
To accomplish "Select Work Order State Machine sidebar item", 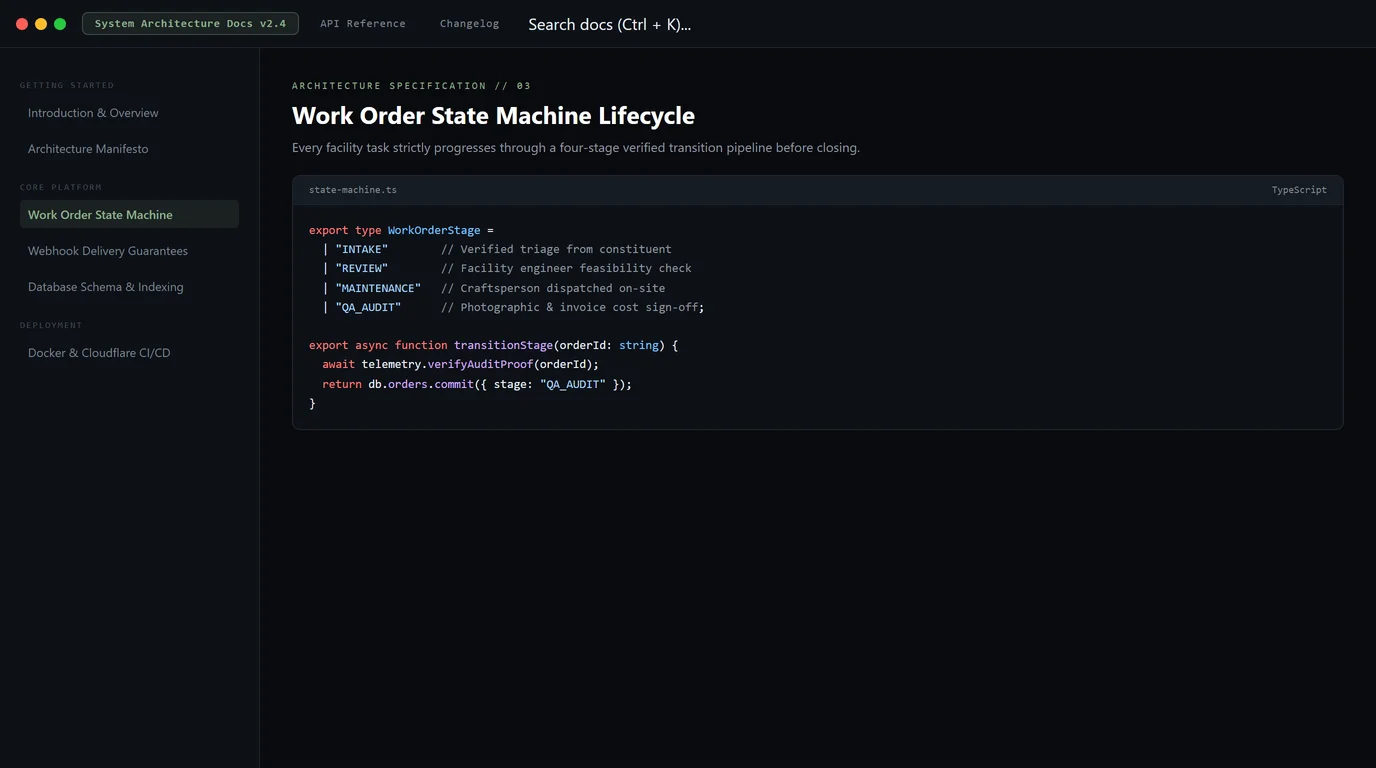I will click(x=129, y=215).
